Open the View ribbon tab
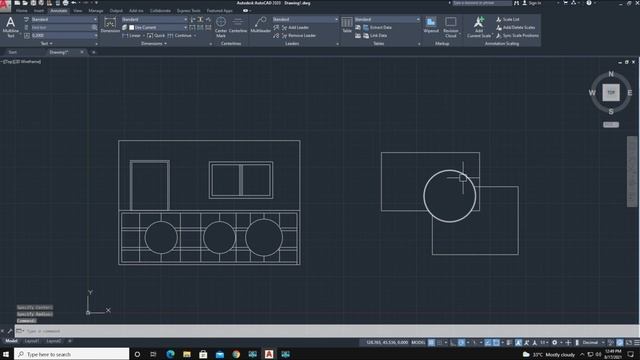The image size is (640, 360). coord(78,11)
